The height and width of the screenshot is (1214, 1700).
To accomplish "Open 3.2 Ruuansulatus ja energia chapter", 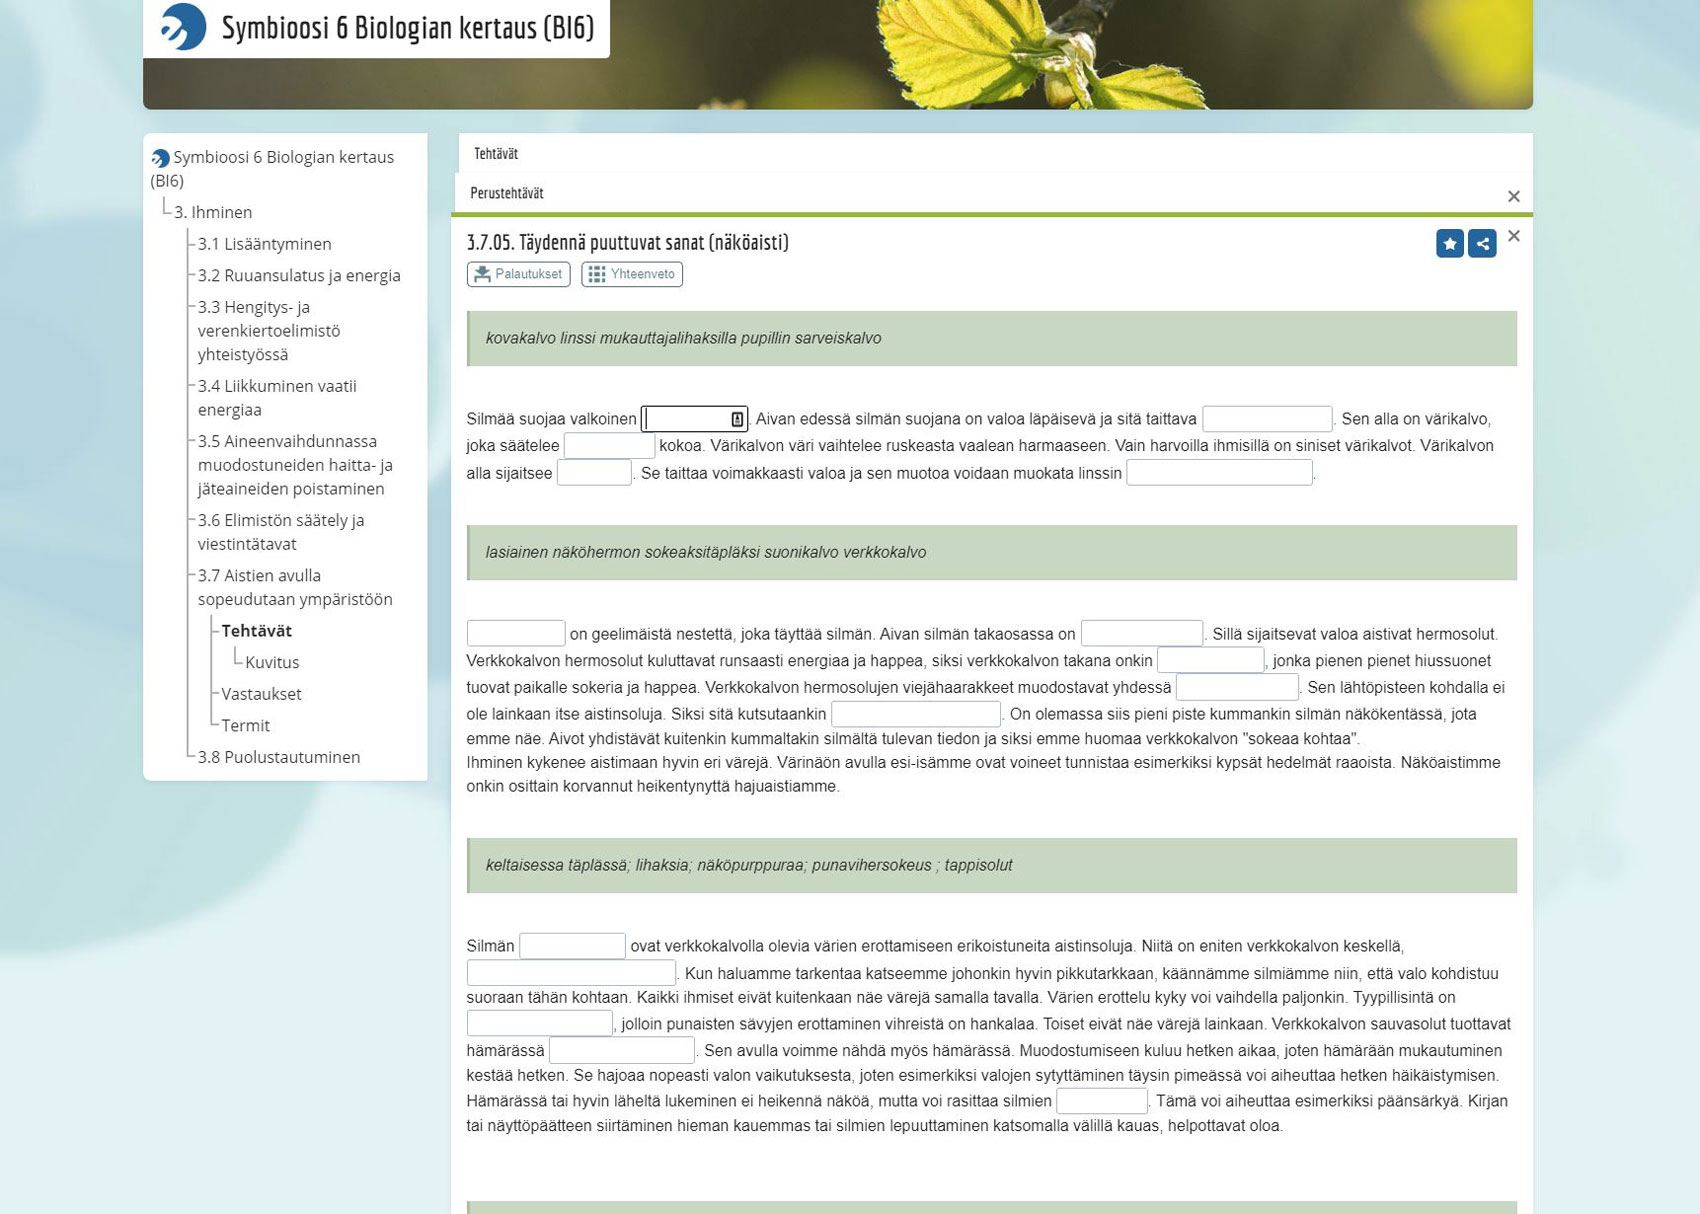I will coord(298,275).
